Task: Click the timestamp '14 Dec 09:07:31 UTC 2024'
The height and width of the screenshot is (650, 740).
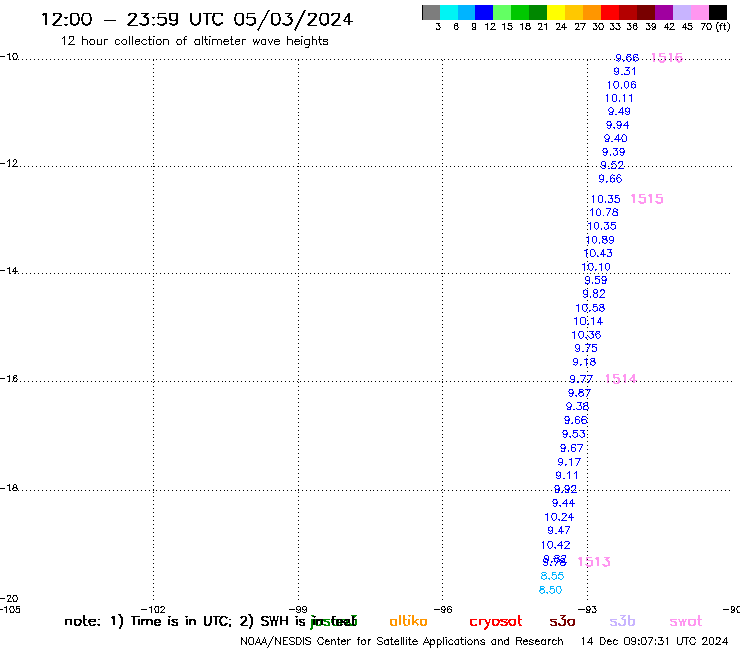Action: point(654,641)
